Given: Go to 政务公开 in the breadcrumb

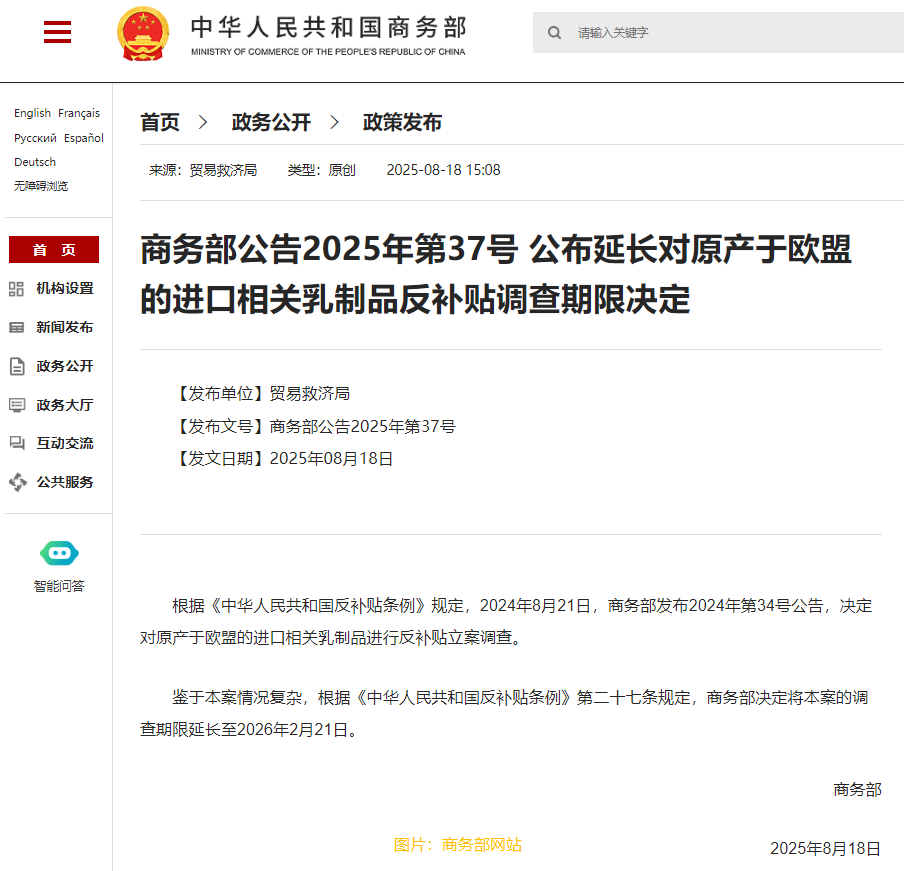Looking at the screenshot, I should [271, 122].
